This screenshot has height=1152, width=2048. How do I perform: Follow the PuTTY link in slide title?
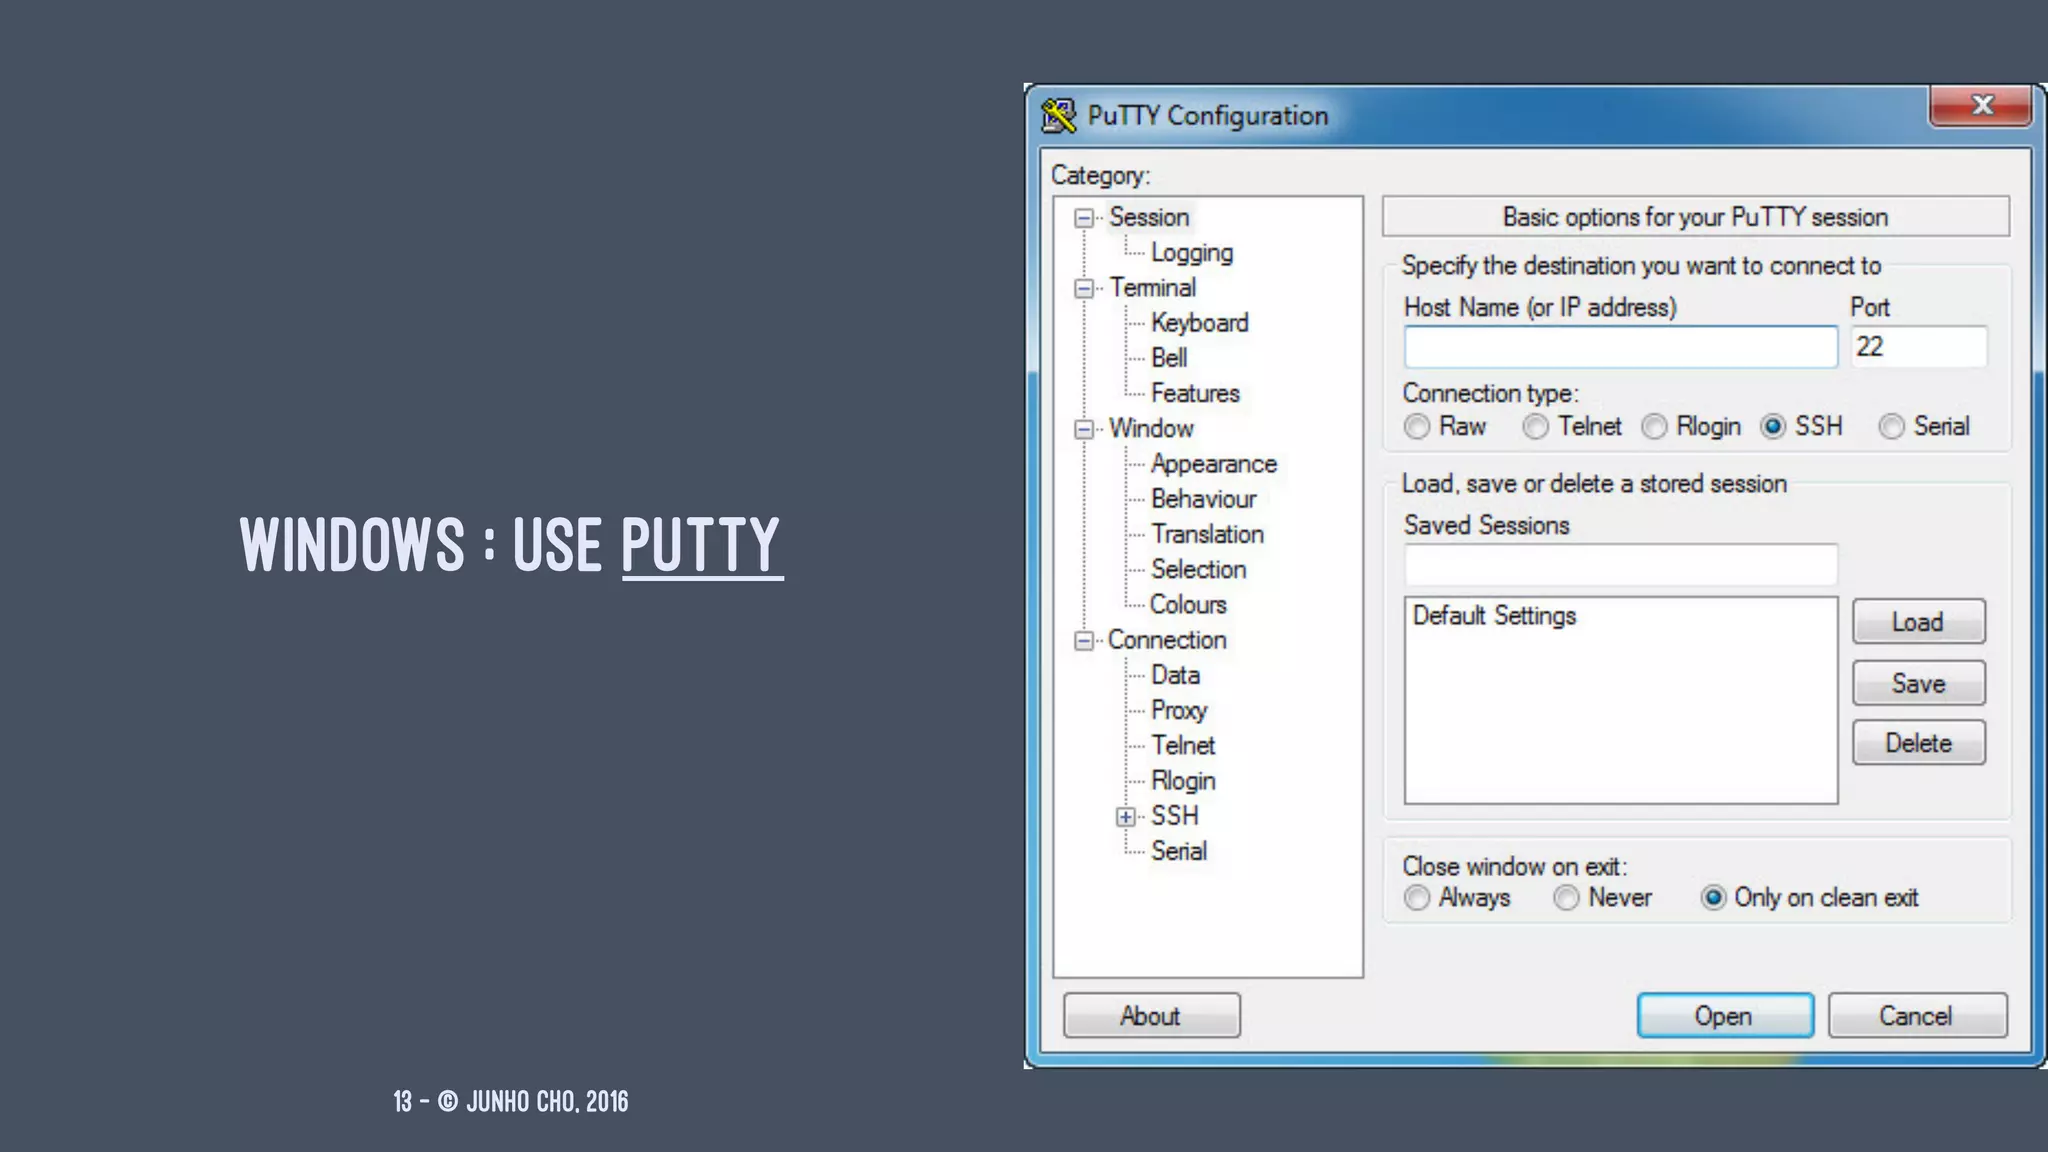coord(700,545)
